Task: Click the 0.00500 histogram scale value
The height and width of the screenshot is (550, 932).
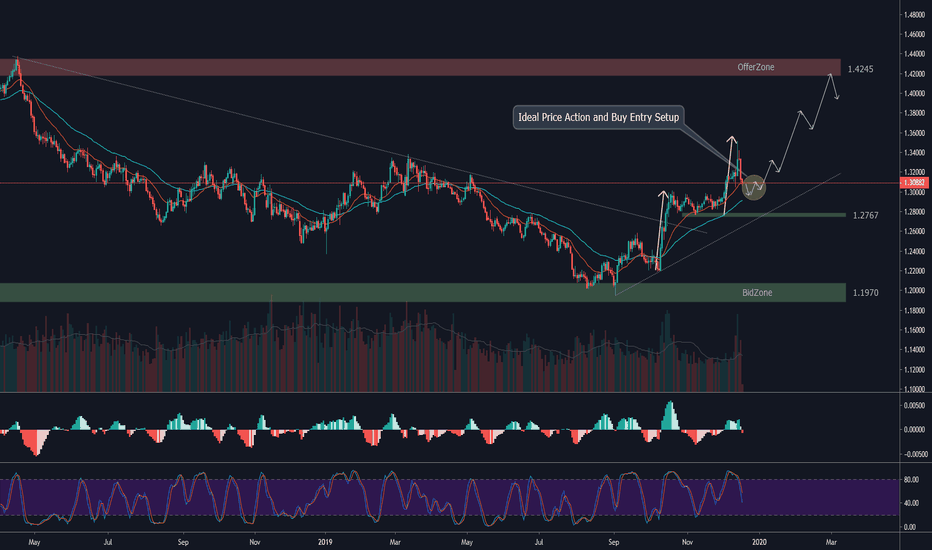Action: (x=913, y=405)
